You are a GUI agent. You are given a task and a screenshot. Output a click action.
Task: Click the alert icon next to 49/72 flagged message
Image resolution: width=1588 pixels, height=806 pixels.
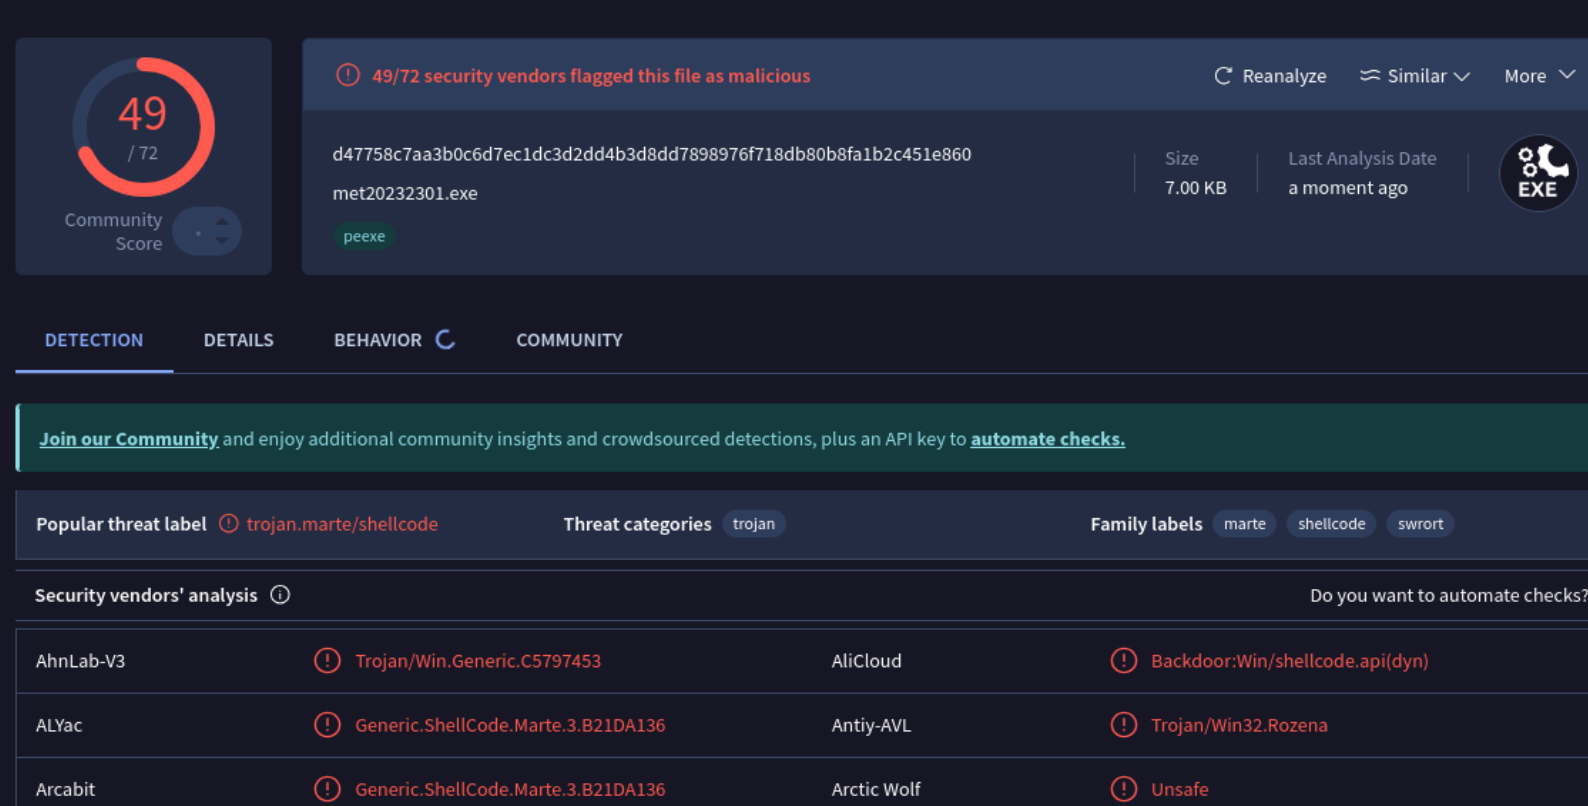pos(347,75)
